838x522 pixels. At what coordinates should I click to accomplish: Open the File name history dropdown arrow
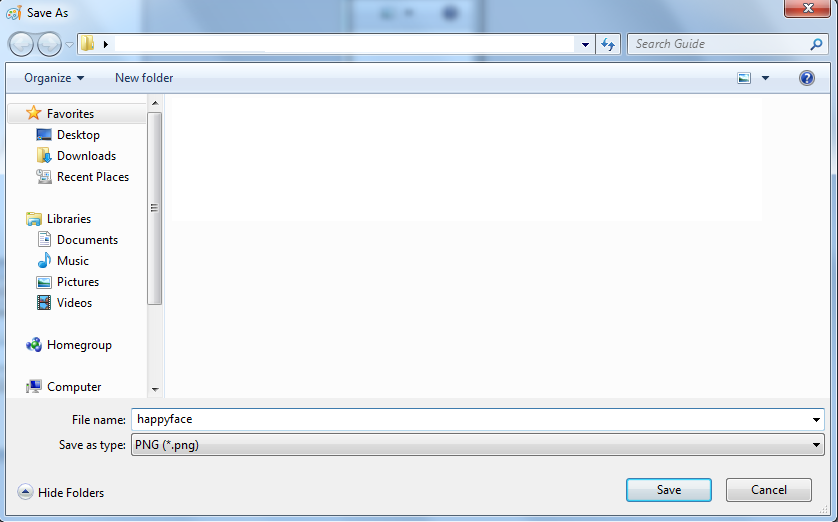[x=816, y=420]
